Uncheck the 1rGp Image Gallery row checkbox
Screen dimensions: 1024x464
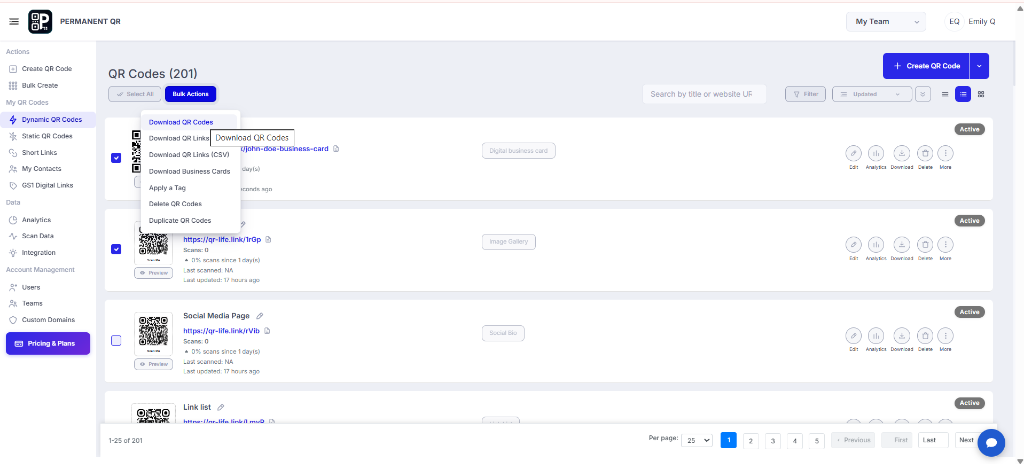click(116, 249)
